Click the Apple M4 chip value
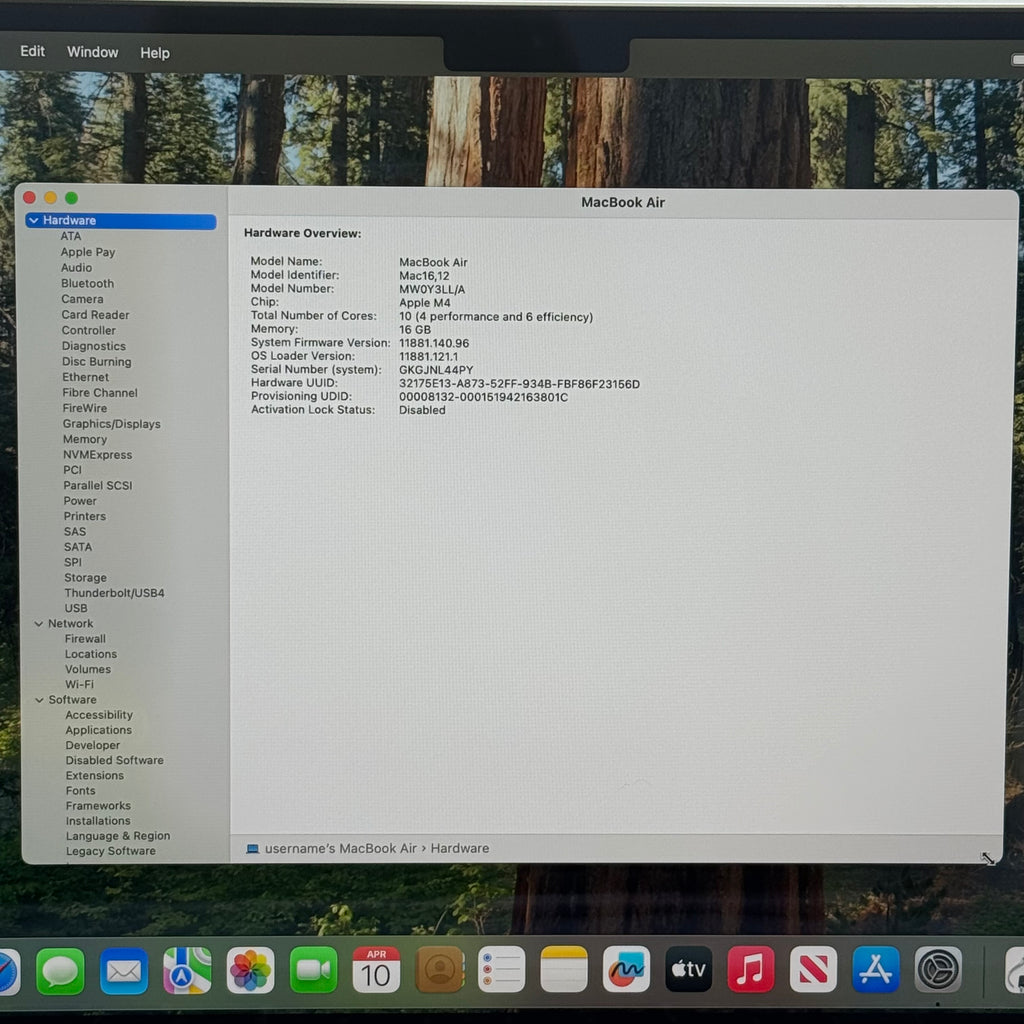 [424, 303]
